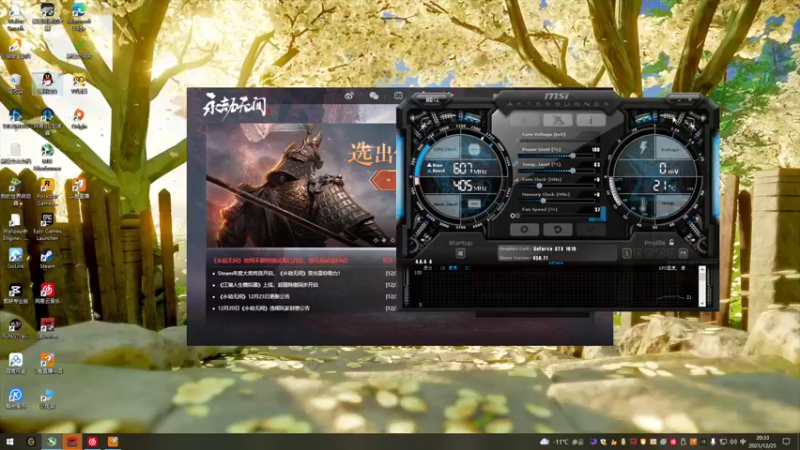Click the weather widget in taskbar
800x450 pixels.
click(x=561, y=442)
